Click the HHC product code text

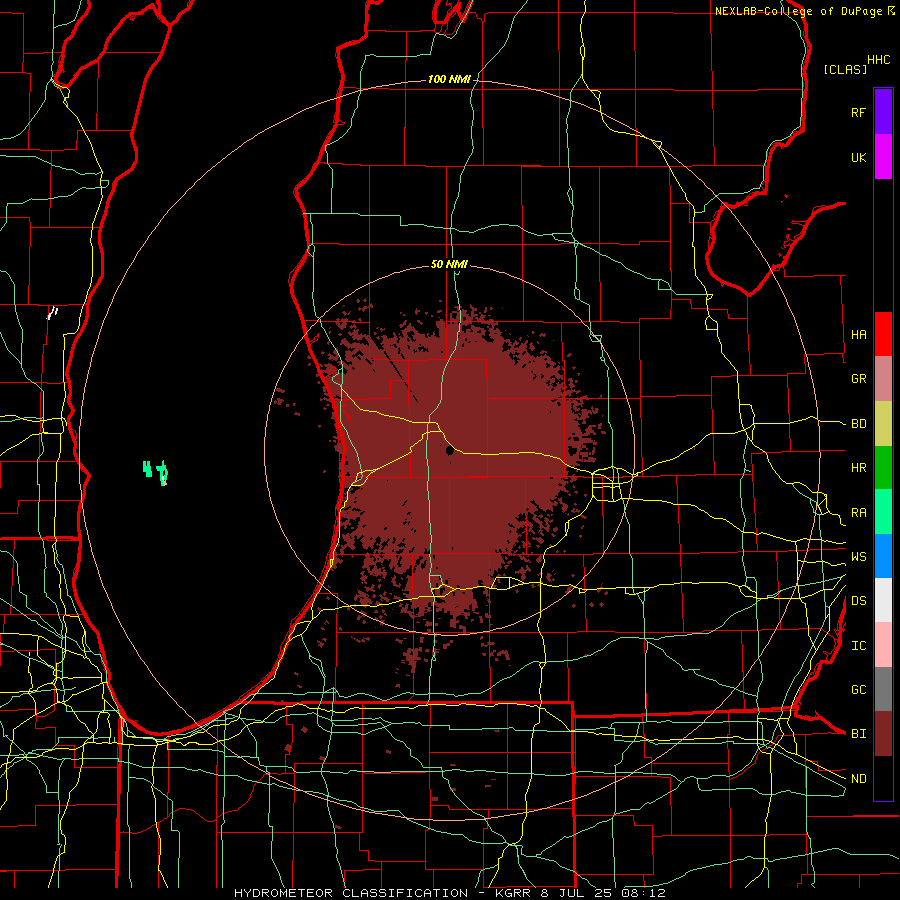(x=879, y=60)
